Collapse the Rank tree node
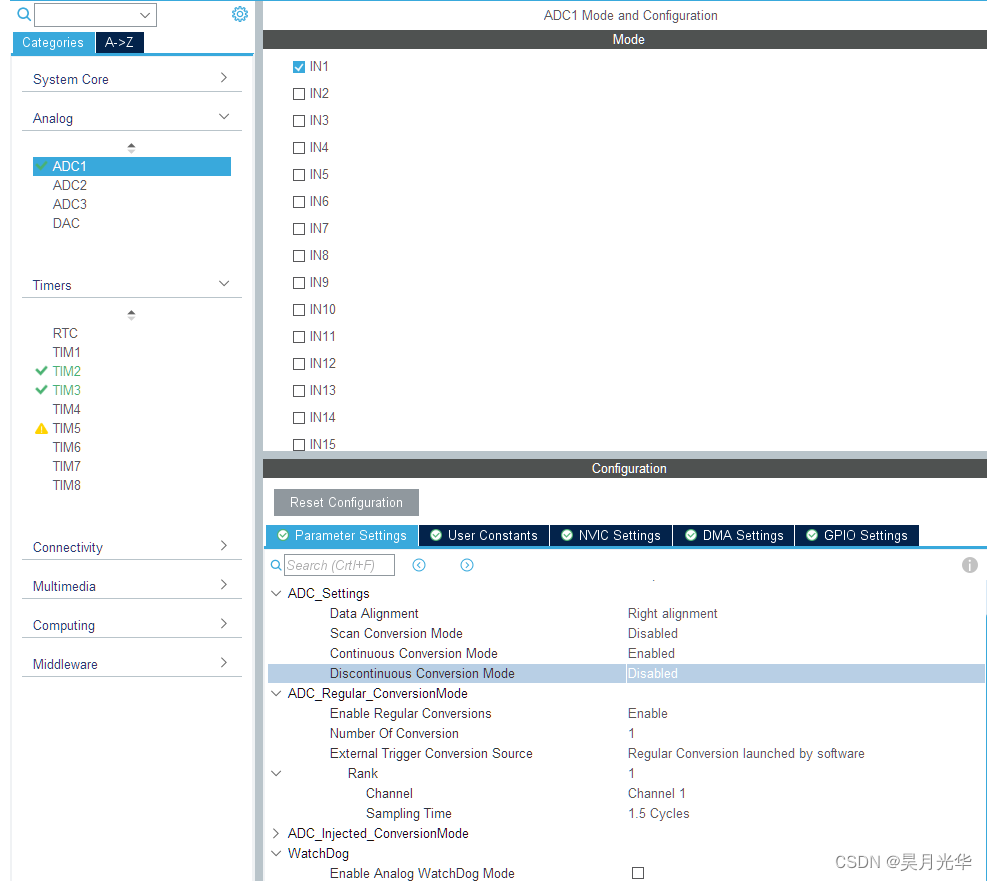 [x=276, y=773]
